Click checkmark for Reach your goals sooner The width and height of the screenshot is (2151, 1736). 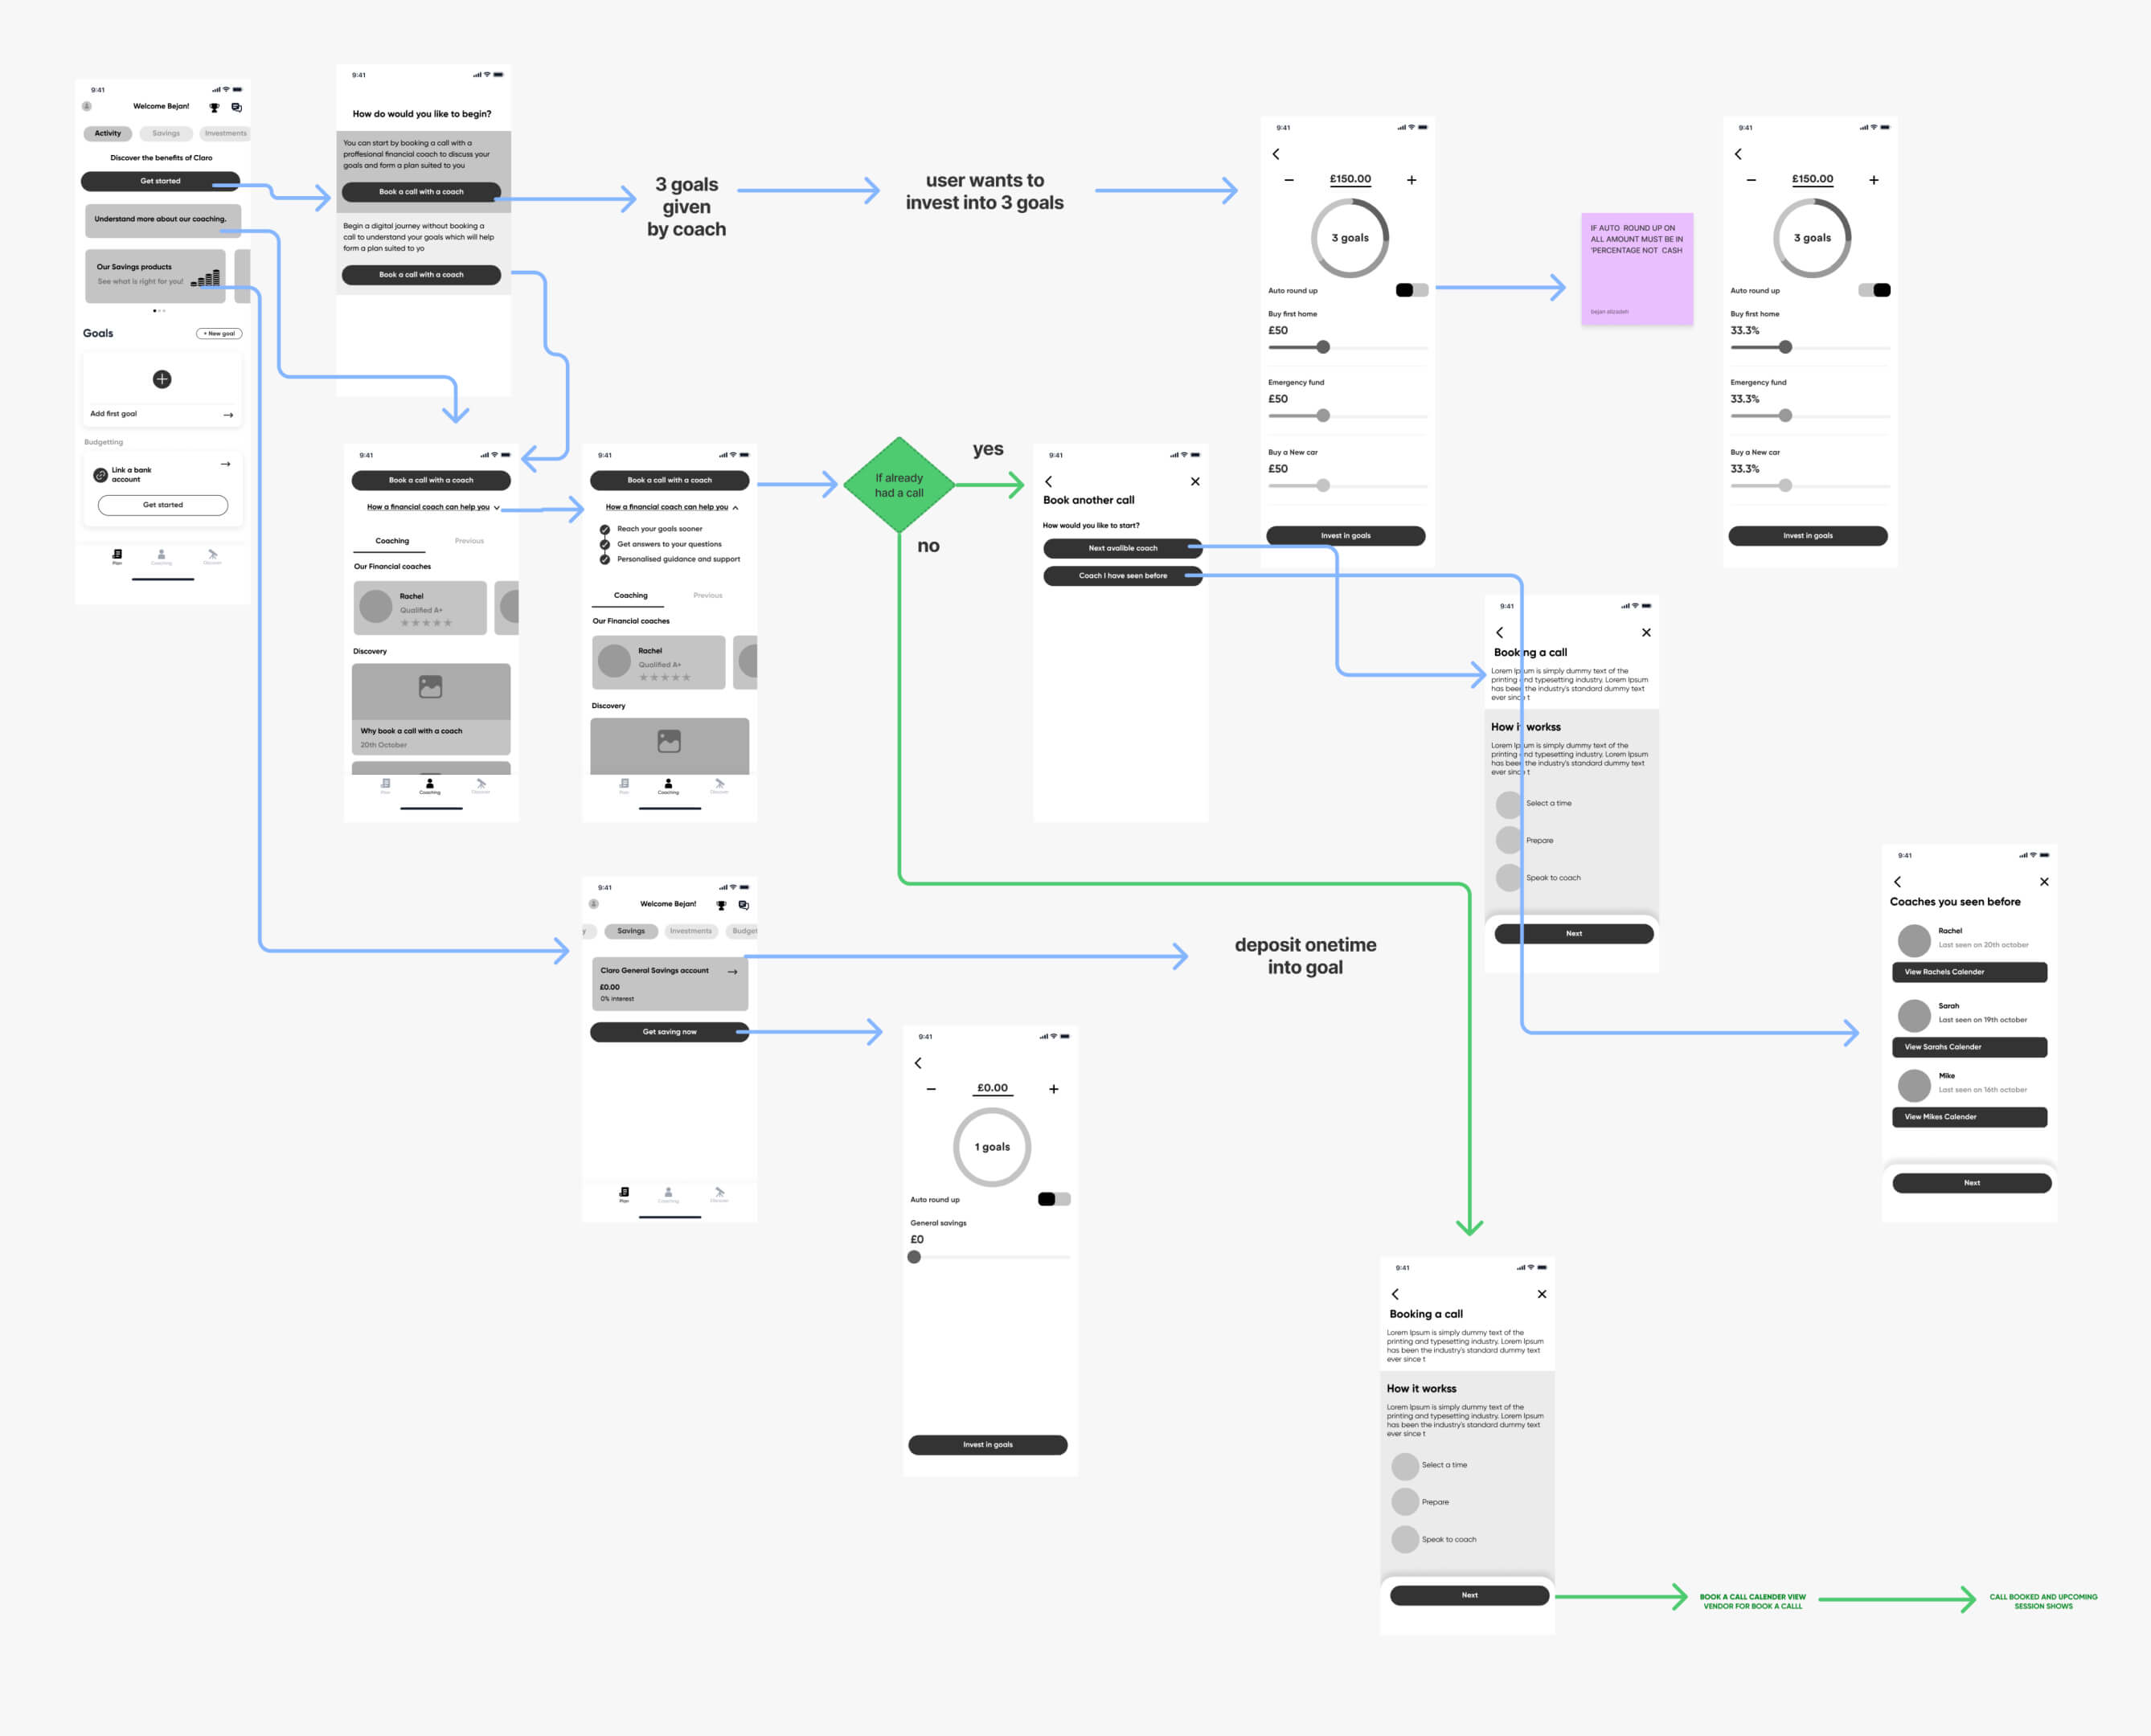click(605, 529)
